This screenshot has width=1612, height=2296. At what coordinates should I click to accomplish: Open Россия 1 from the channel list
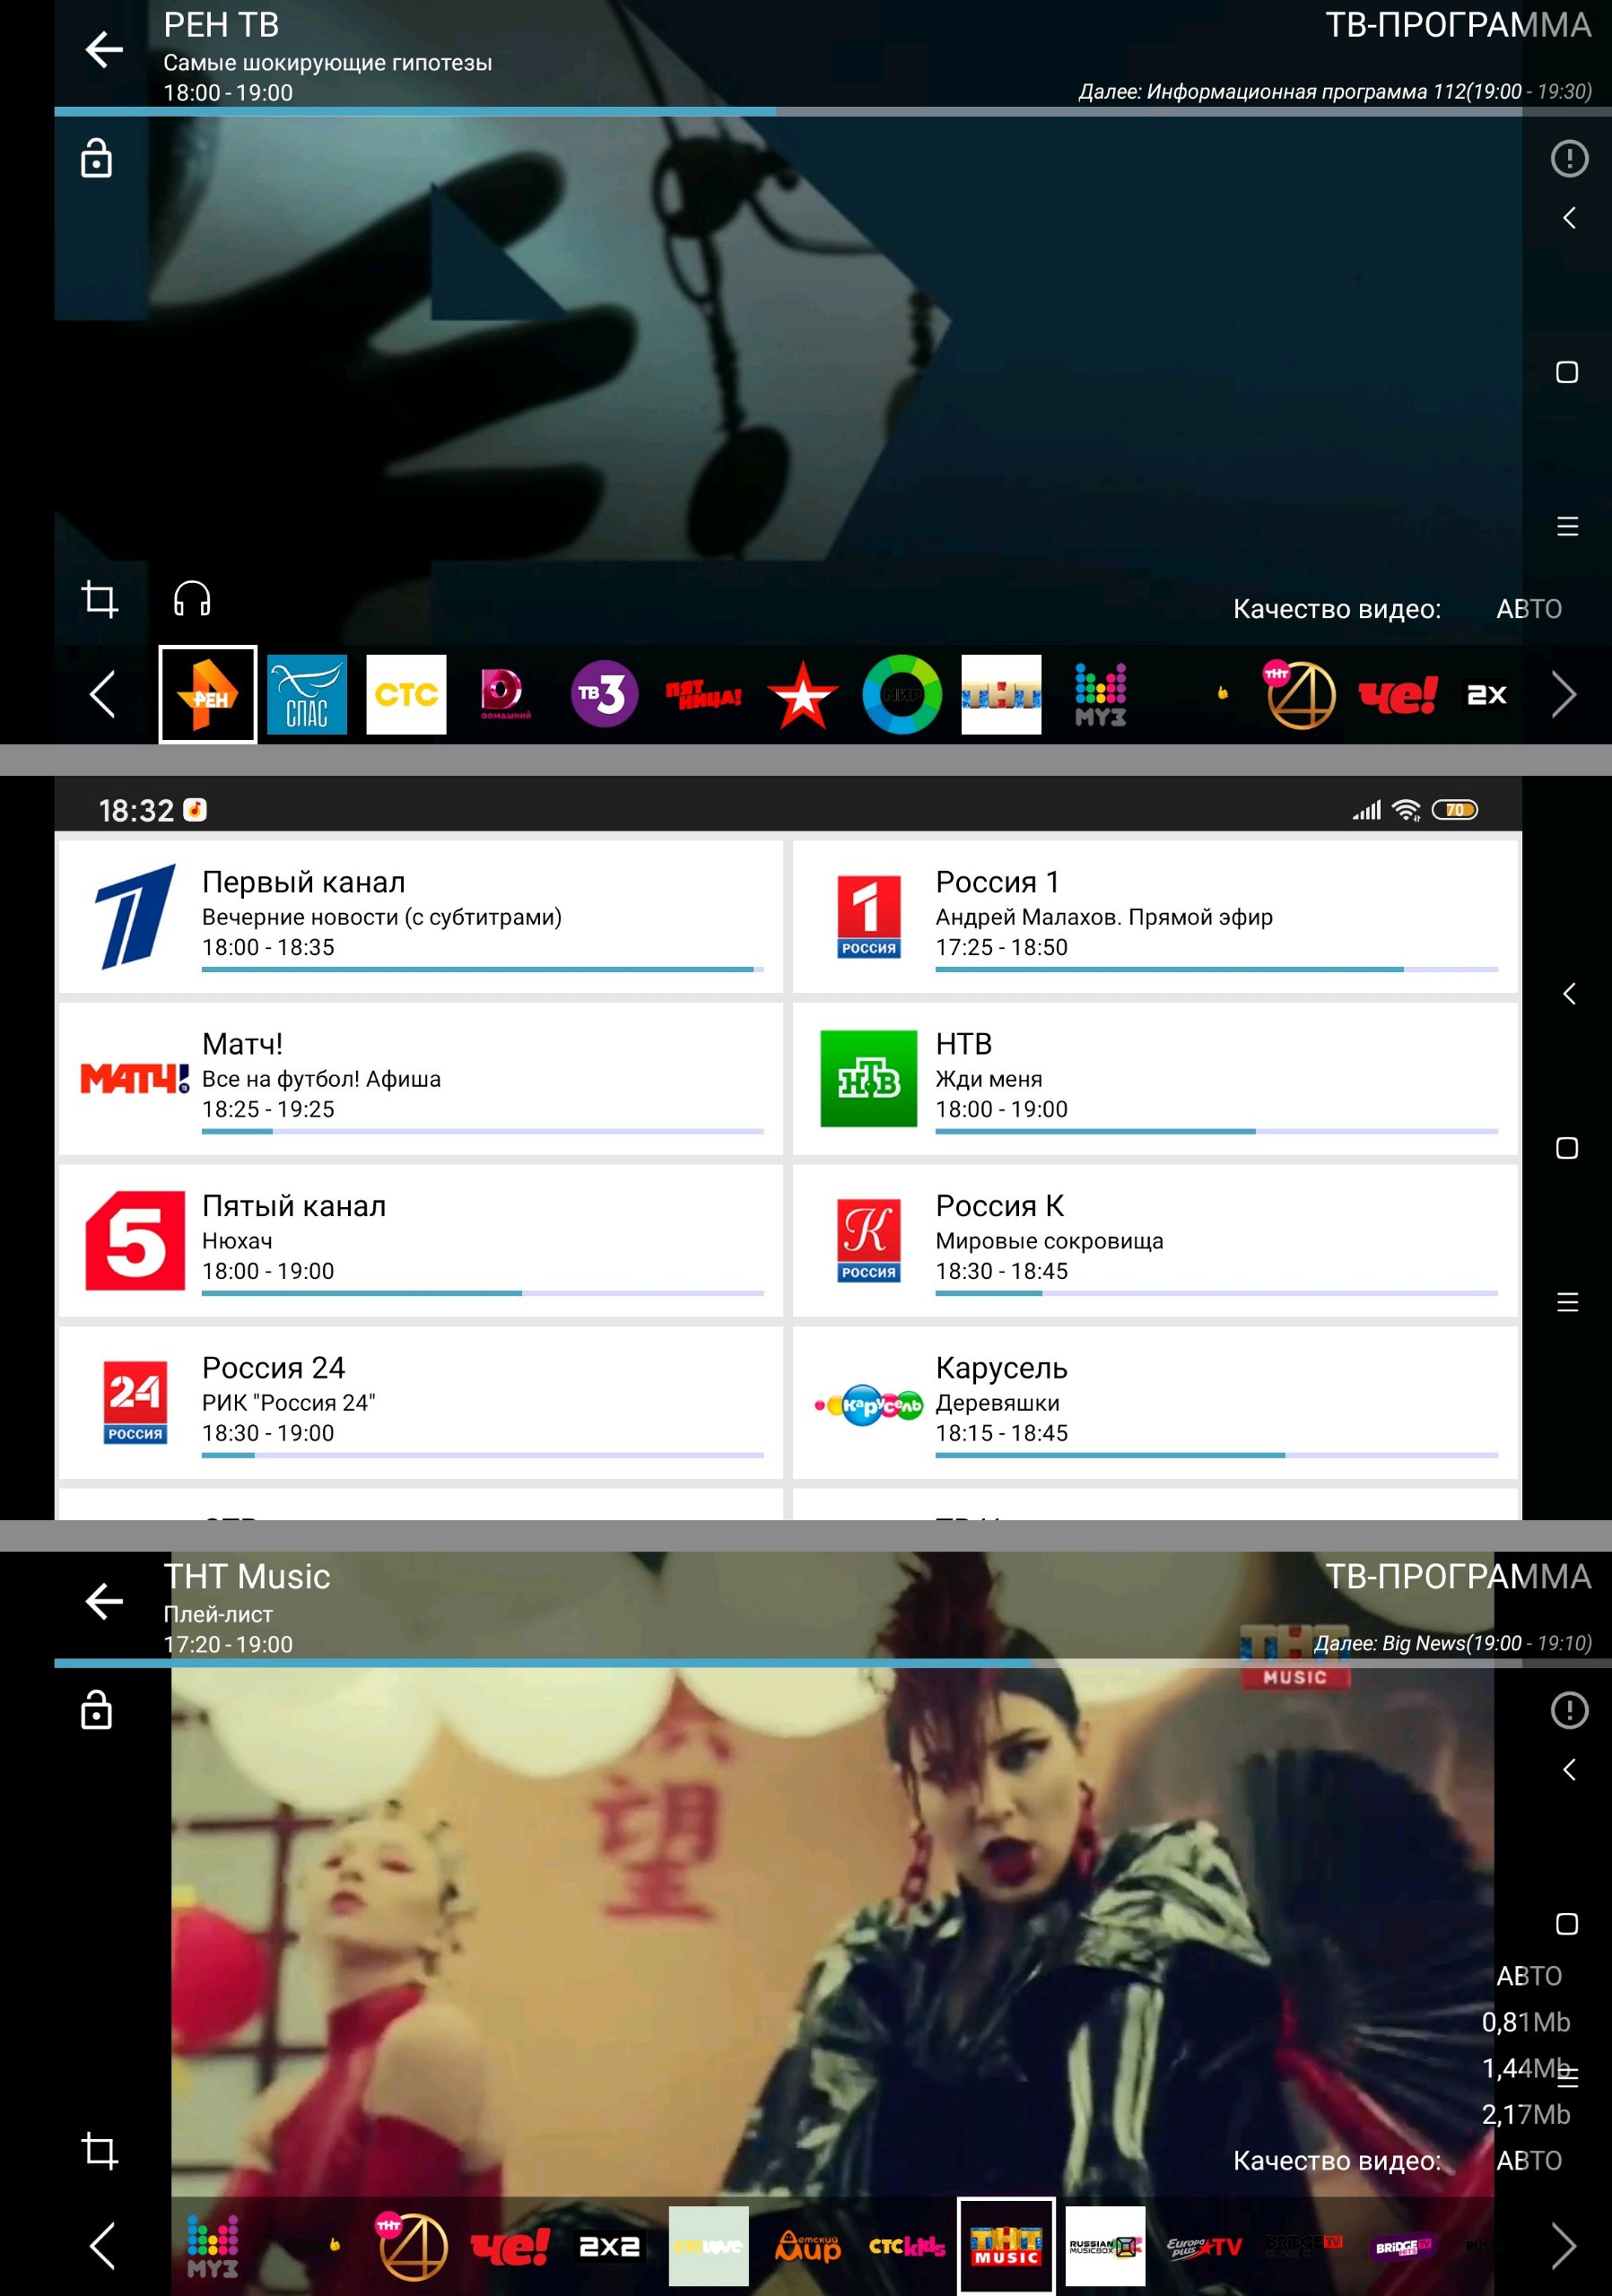(1155, 916)
